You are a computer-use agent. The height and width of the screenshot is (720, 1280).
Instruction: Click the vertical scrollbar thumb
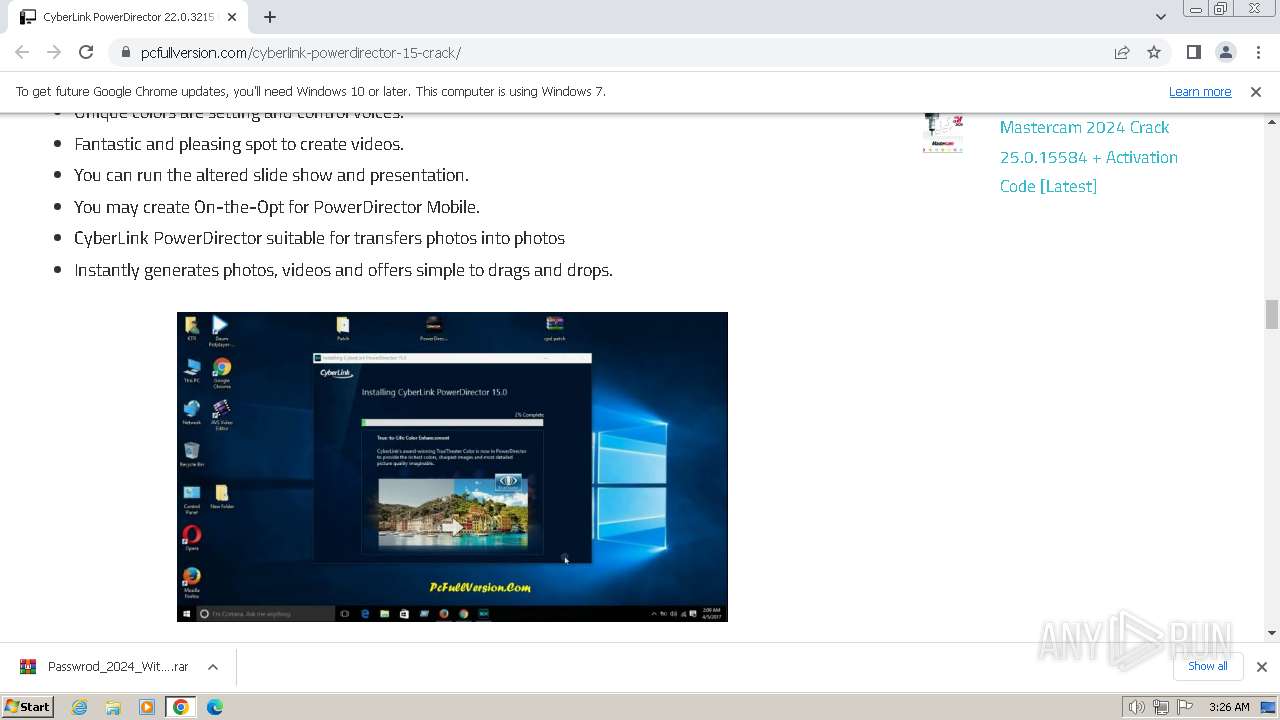1272,314
